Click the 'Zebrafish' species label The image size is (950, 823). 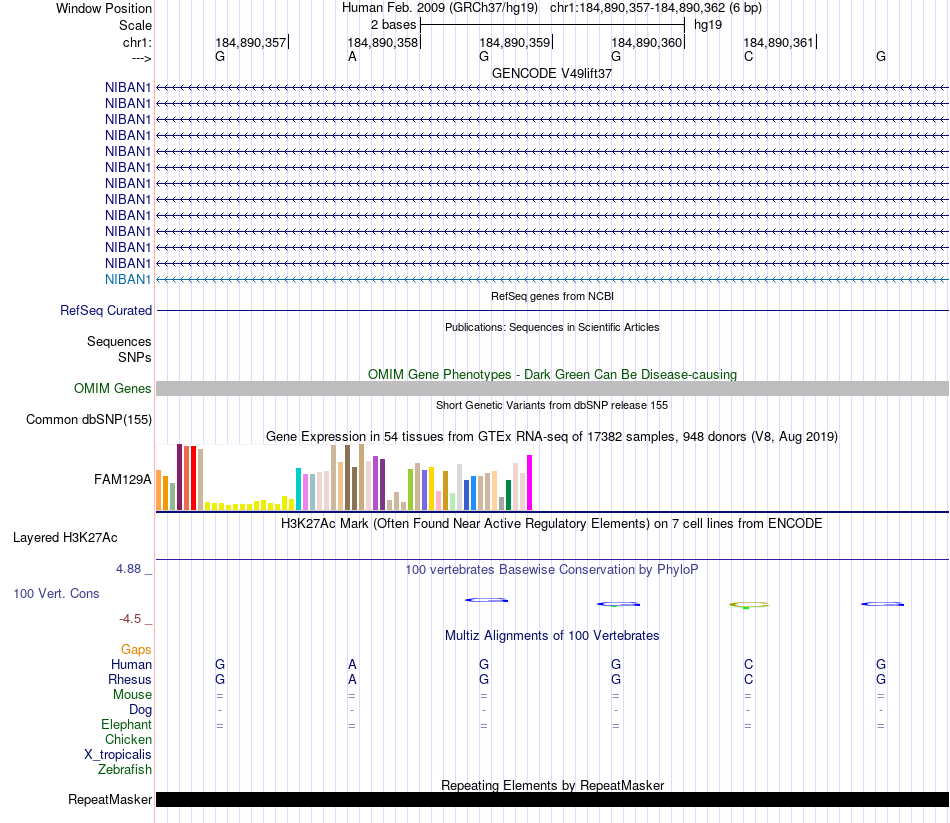tap(125, 770)
